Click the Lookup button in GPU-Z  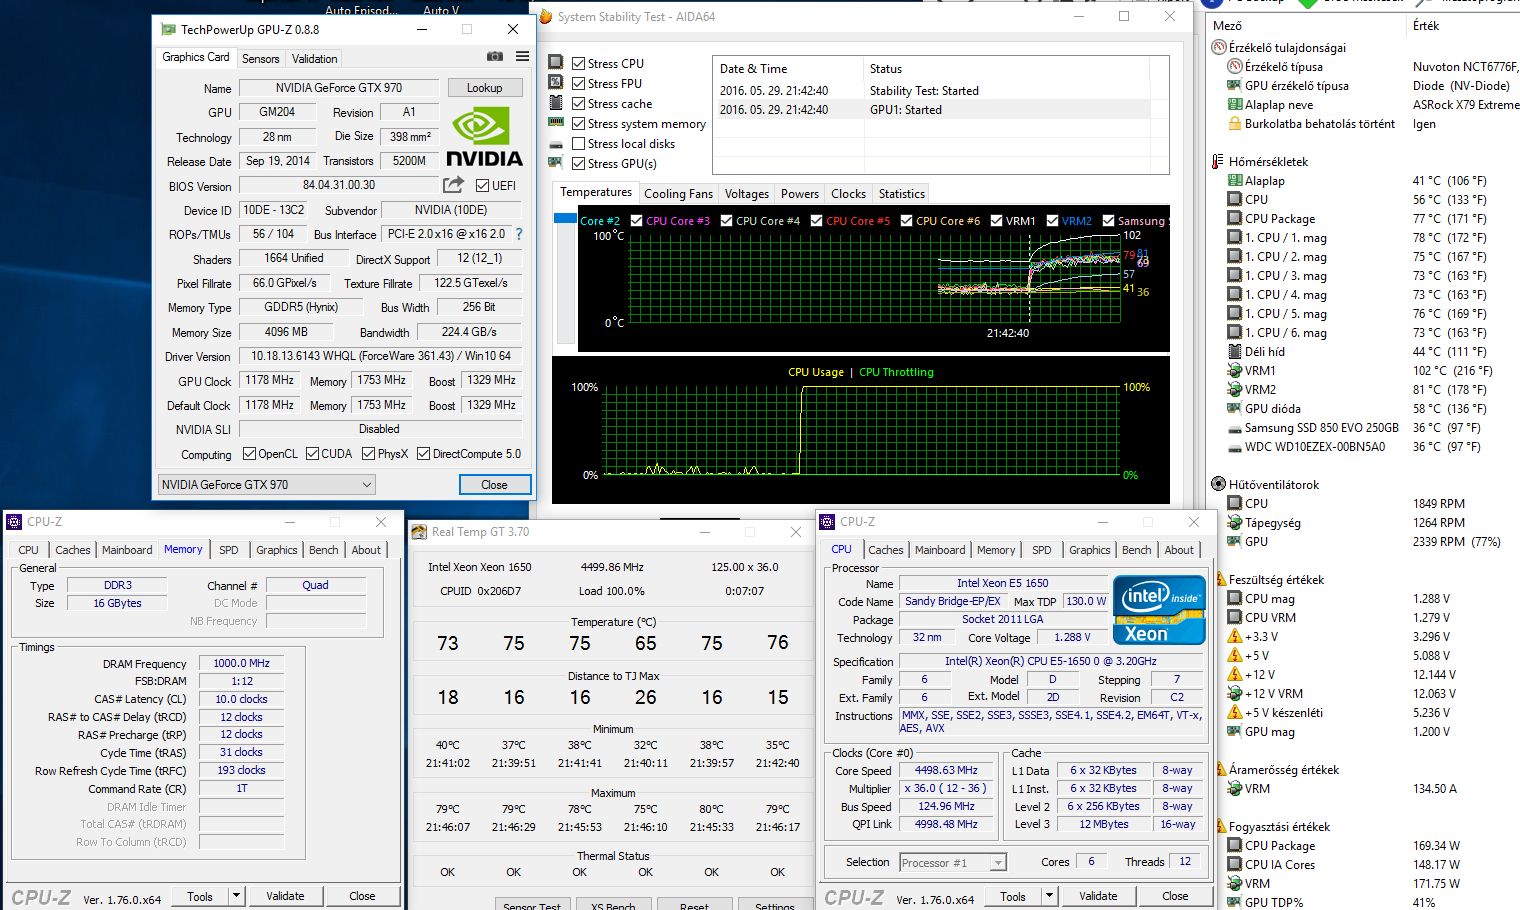[484, 88]
